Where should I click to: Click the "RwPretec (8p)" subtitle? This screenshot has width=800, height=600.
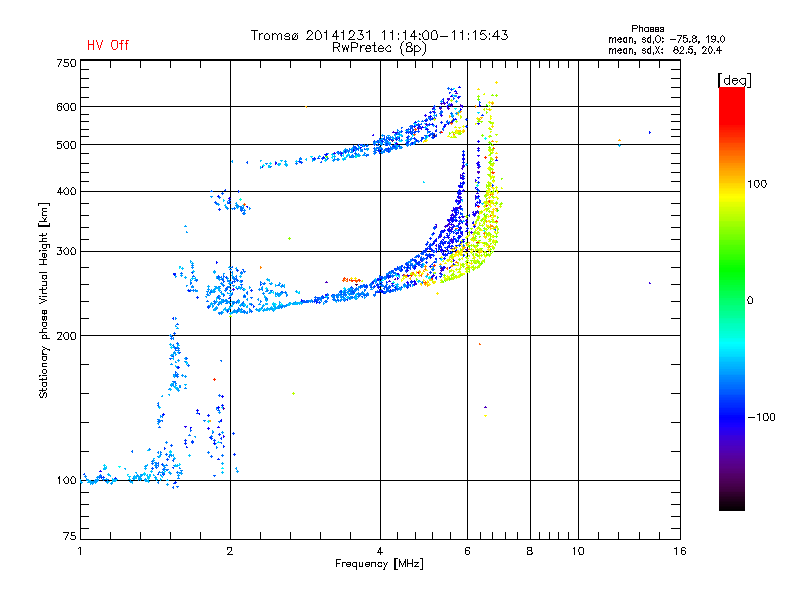point(380,48)
